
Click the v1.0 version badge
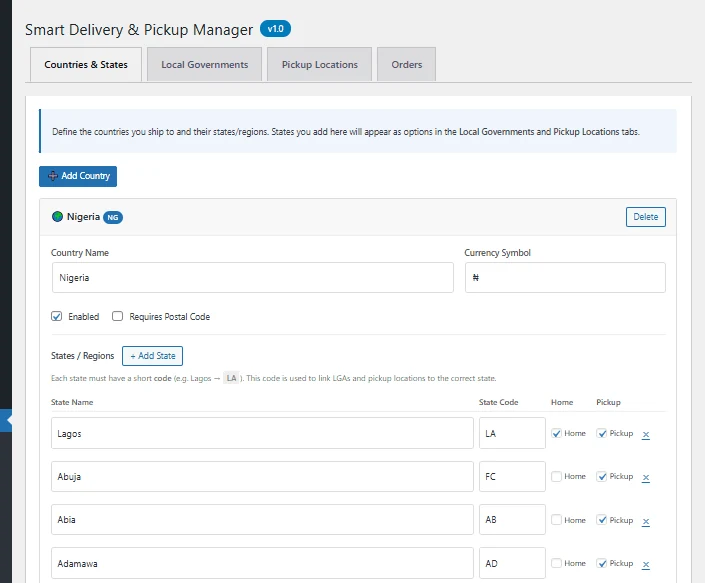click(x=275, y=29)
